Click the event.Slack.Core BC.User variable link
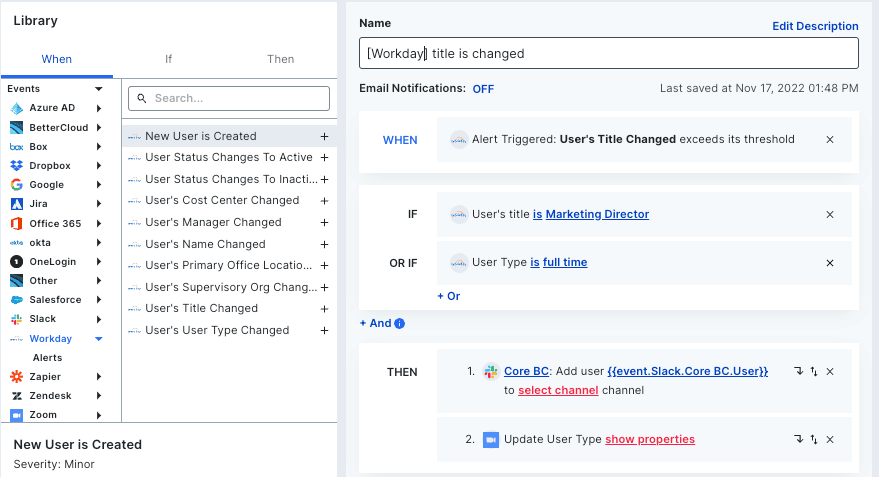This screenshot has width=879, height=477. click(x=687, y=371)
